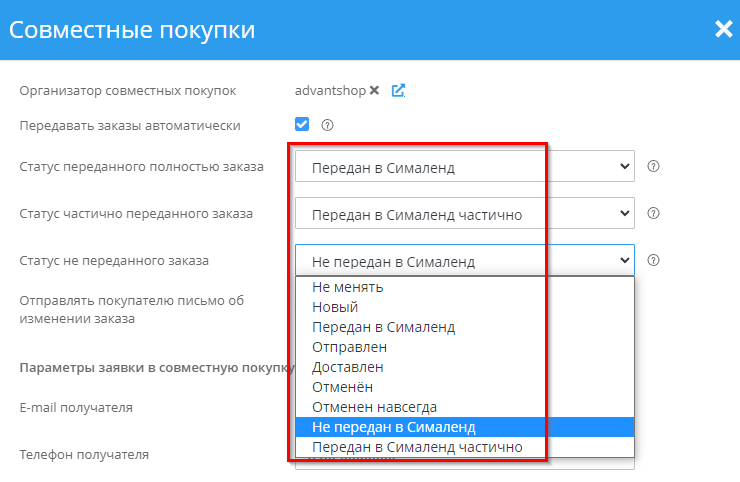Select highlighted Не передан в Сималенд option

(x=393, y=427)
